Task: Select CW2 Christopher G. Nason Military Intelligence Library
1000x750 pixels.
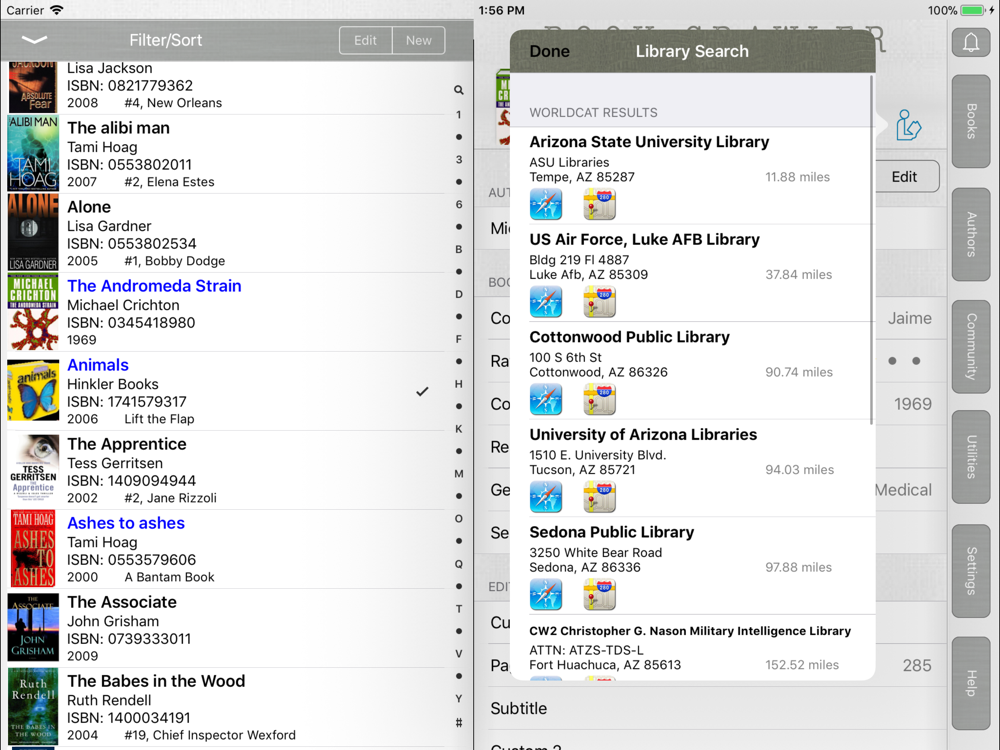Action: pyautogui.click(x=690, y=631)
